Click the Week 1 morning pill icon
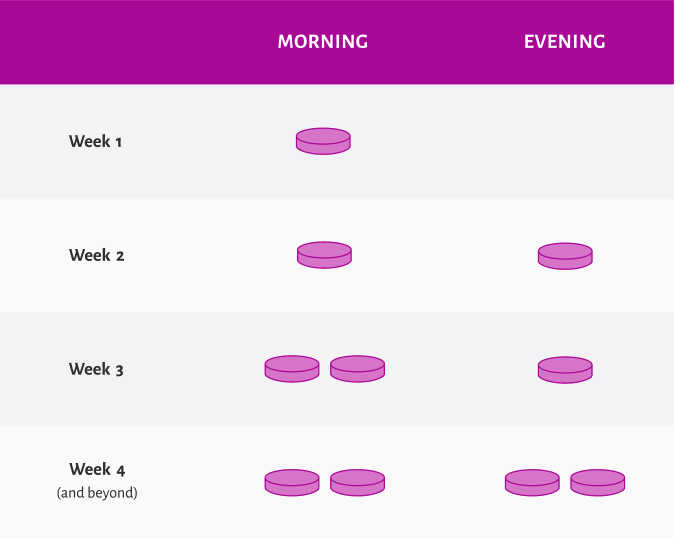The image size is (675, 539). click(323, 141)
